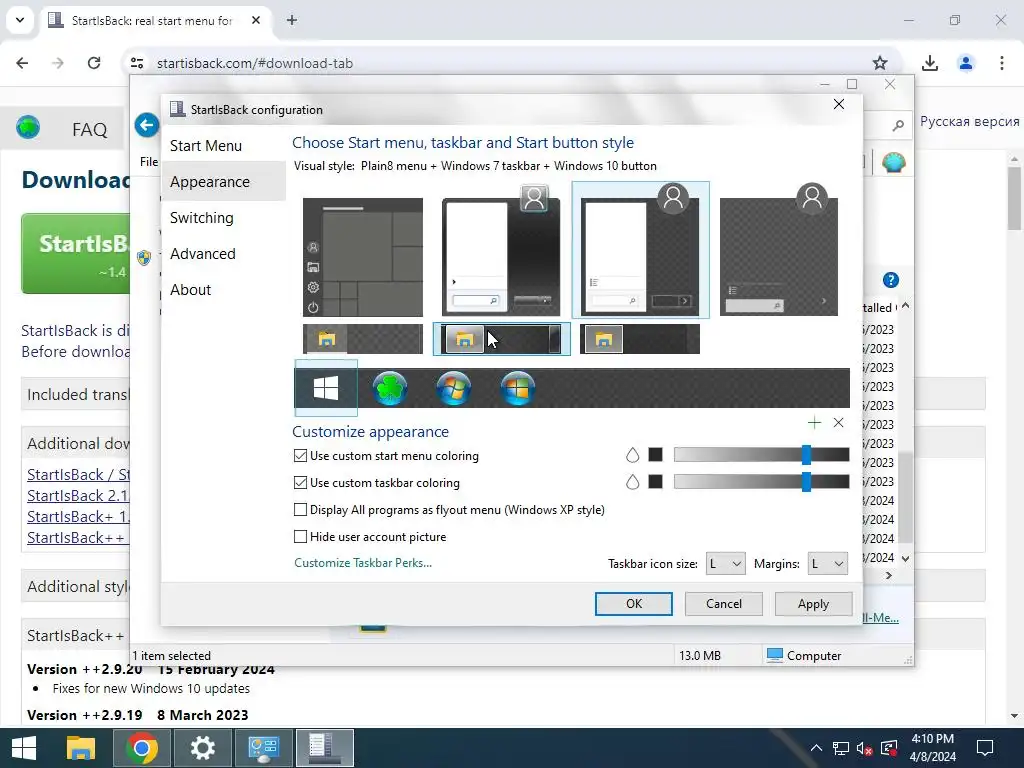Screen dimensions: 1024x768
Task: Click droplet icon for start menu coloring
Action: 632,455
